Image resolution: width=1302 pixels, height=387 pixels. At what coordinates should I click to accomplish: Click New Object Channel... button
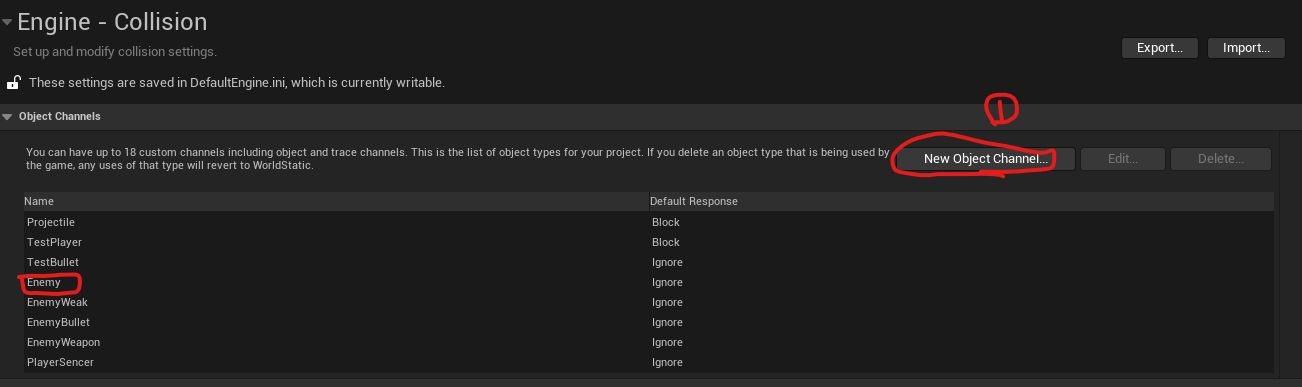tap(985, 159)
